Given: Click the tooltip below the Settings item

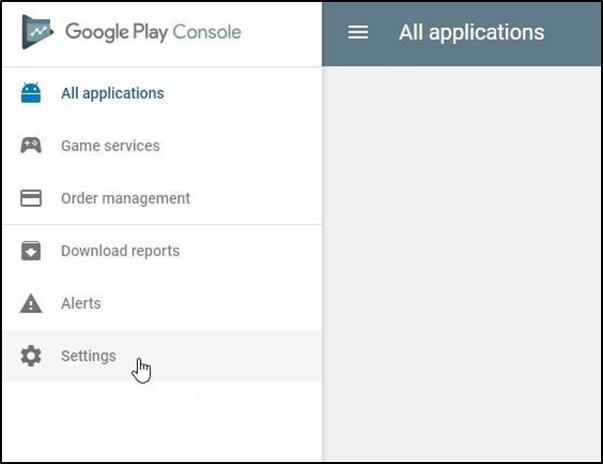Looking at the screenshot, I should click(x=167, y=397).
